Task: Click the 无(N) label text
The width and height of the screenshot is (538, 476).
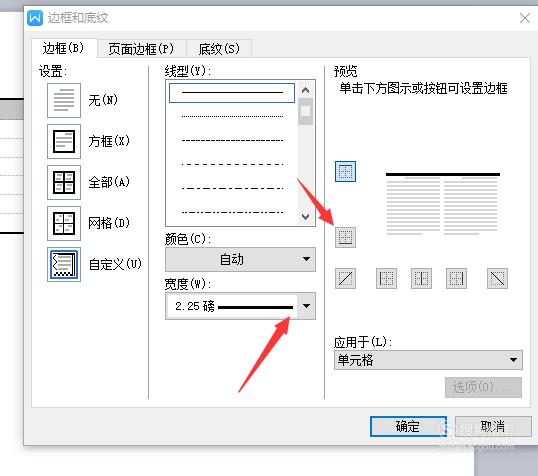Action: point(103,100)
